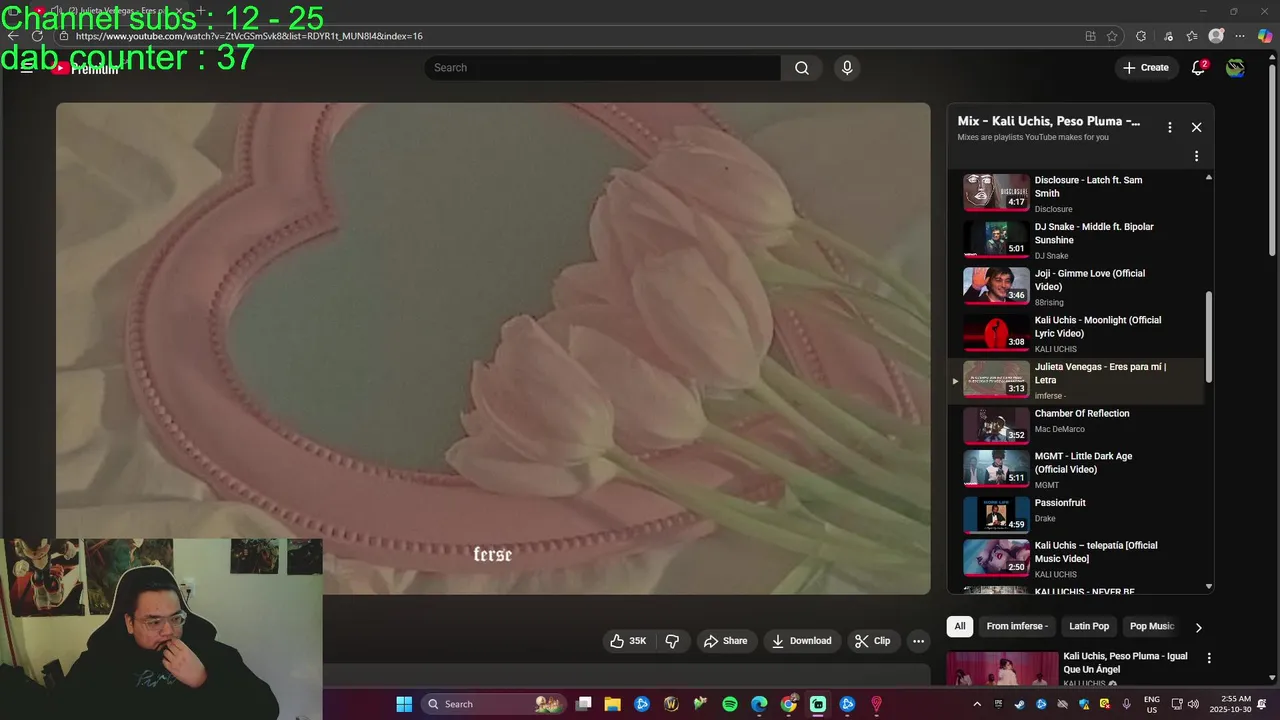Show hidden system tray icons
Image resolution: width=1280 pixels, height=720 pixels.
(x=977, y=704)
